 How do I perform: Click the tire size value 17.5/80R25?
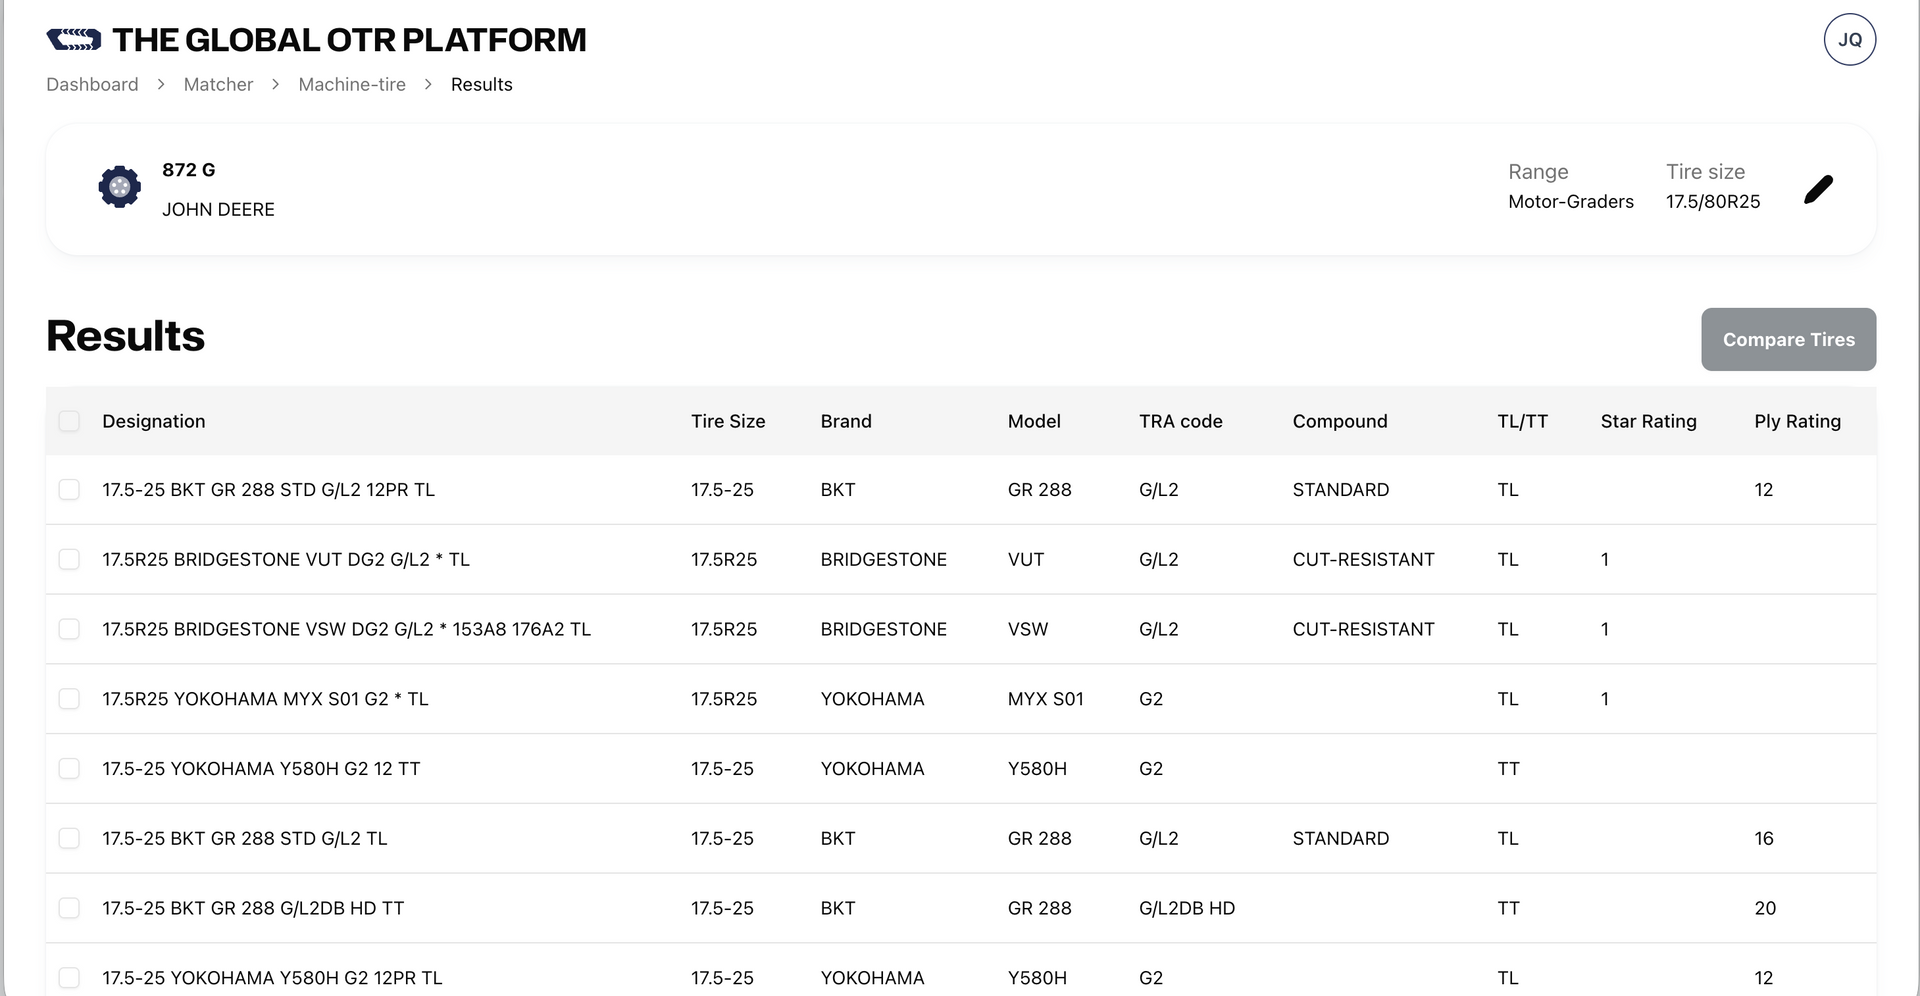pyautogui.click(x=1712, y=201)
